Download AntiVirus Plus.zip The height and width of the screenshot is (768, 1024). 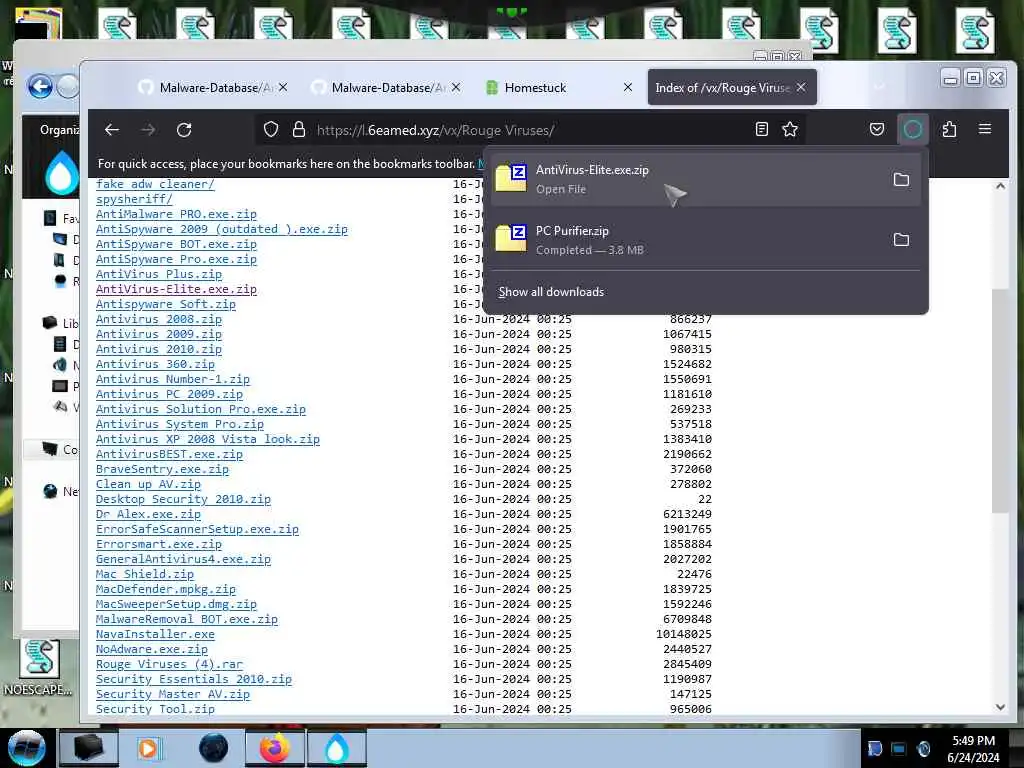tap(159, 274)
